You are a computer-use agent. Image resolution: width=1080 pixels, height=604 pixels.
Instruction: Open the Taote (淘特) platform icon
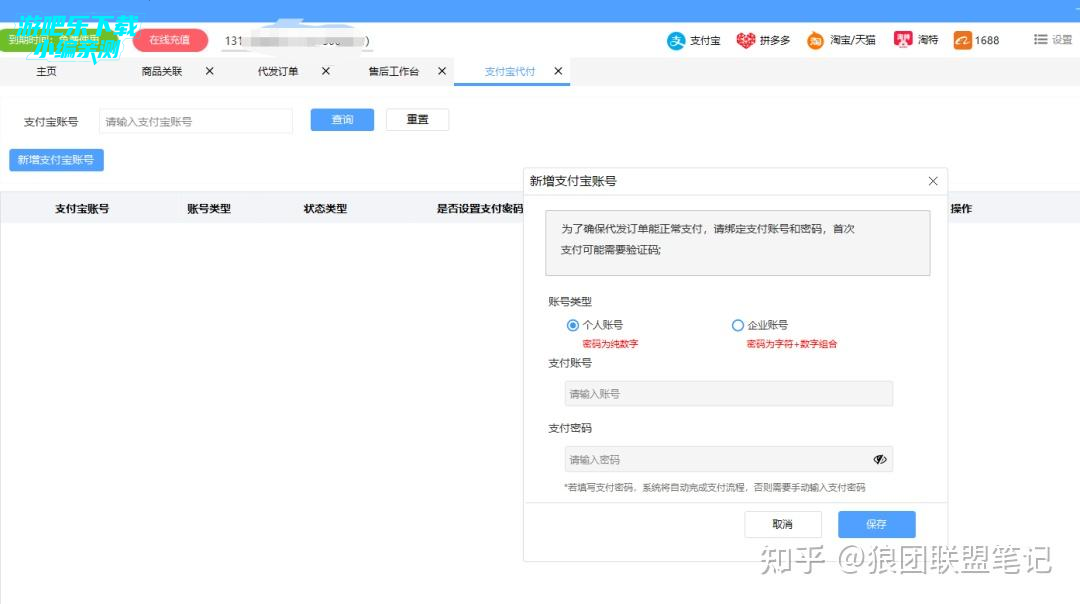tap(902, 40)
